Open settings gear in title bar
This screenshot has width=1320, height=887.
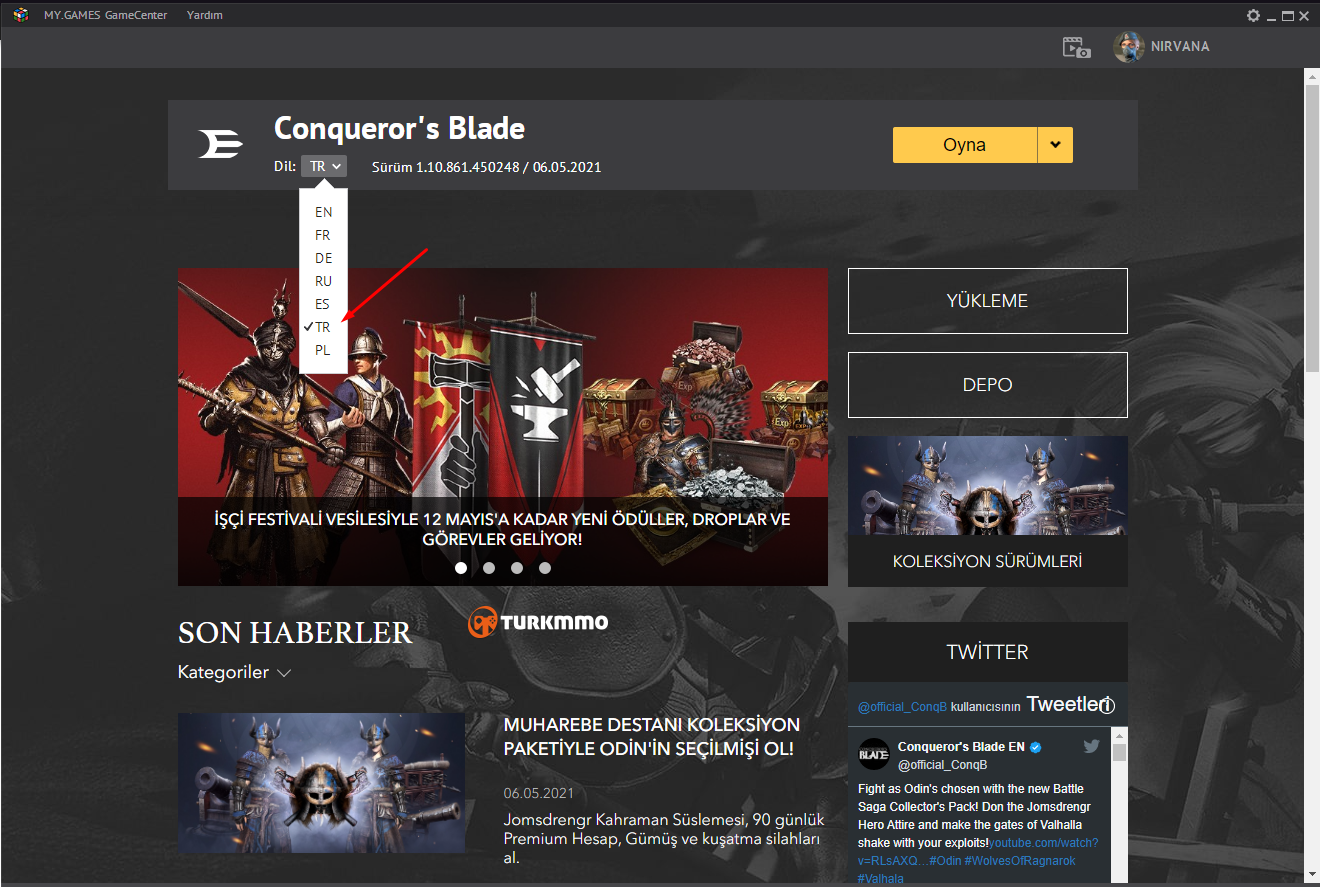[x=1253, y=15]
